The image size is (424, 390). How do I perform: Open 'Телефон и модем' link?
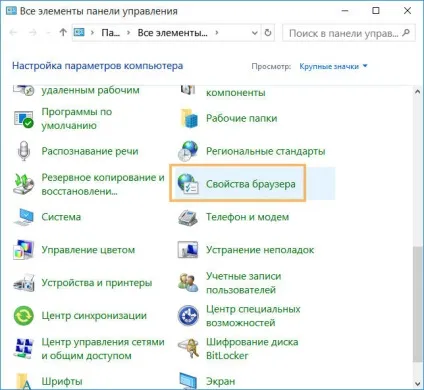pyautogui.click(x=247, y=217)
